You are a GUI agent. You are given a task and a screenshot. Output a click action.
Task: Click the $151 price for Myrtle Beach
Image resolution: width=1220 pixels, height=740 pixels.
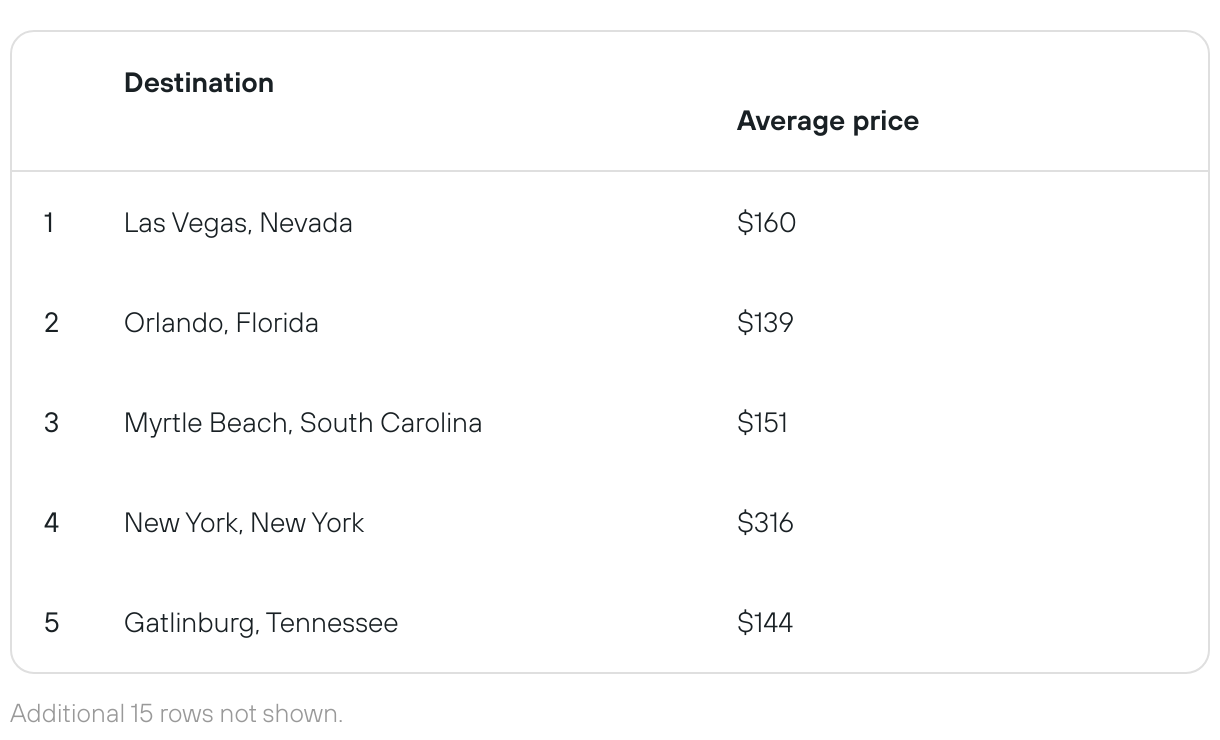pos(762,422)
